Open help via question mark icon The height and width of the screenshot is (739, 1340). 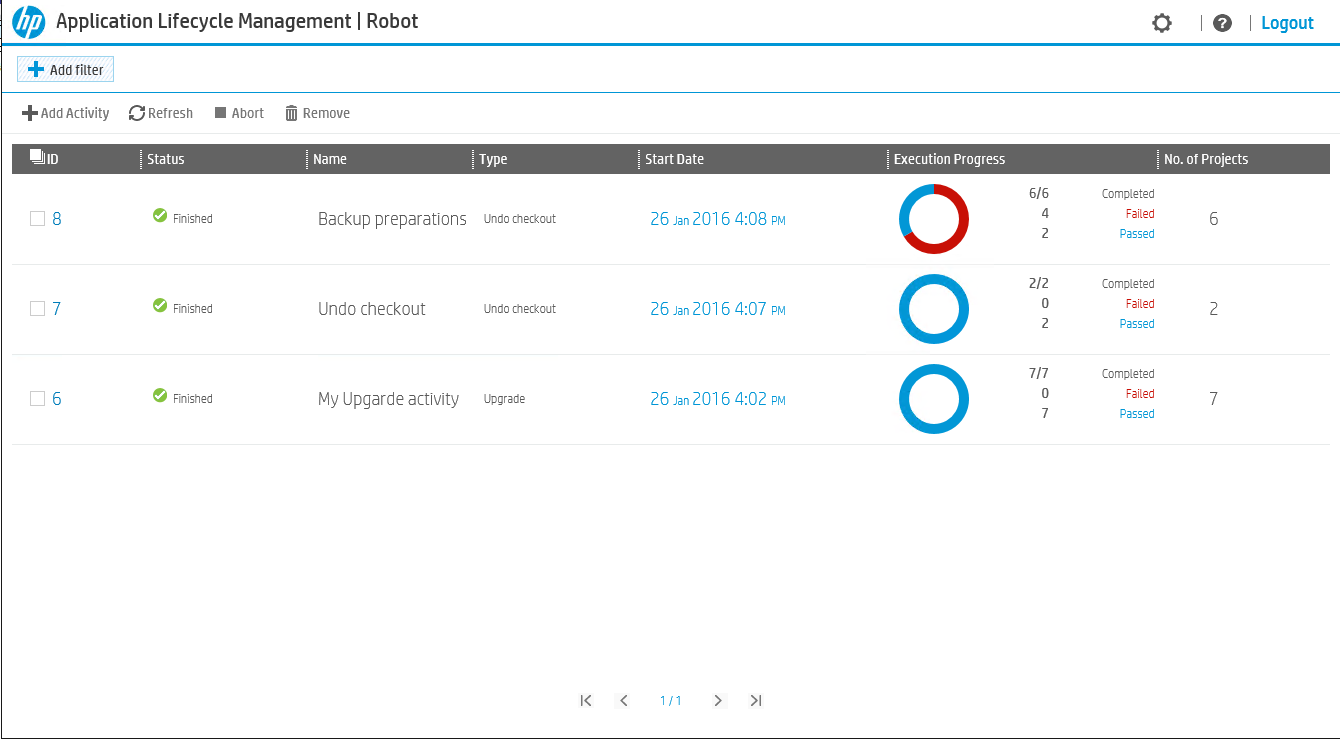[1222, 23]
